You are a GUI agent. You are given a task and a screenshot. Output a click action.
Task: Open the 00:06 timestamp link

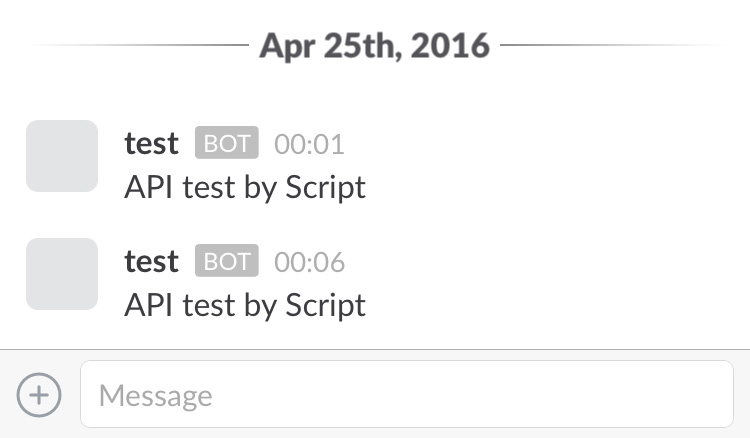coord(309,262)
